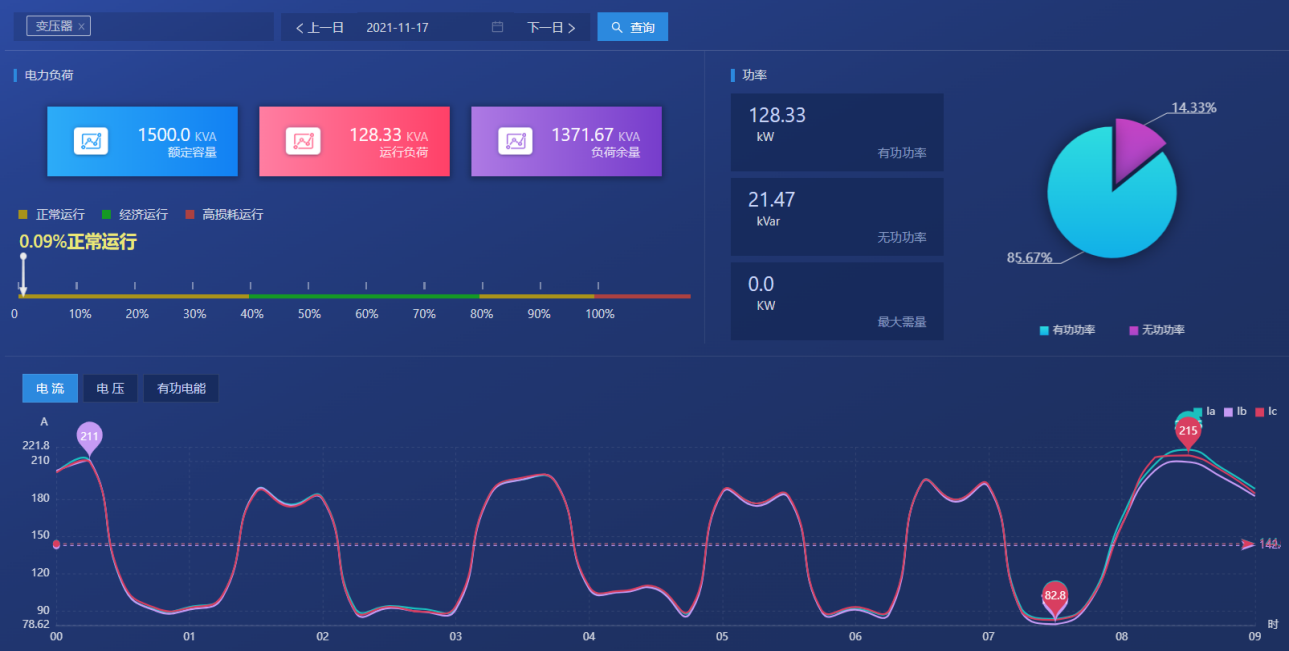1289x651 pixels.
Task: Toggle the Ic legend item
Action: click(1268, 410)
